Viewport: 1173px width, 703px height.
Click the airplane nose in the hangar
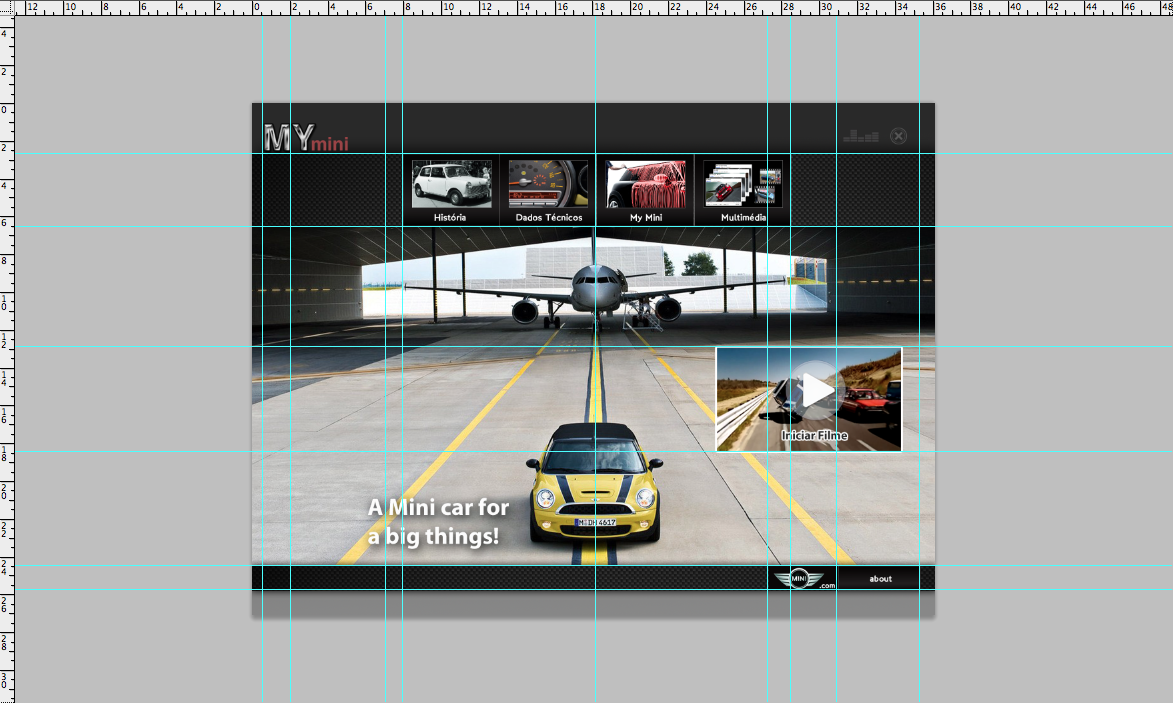pyautogui.click(x=595, y=289)
